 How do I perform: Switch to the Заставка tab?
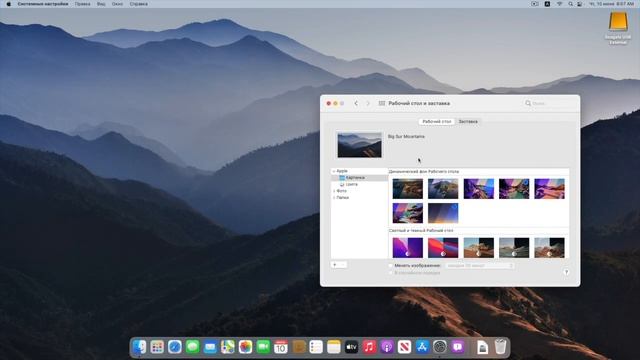(x=468, y=122)
